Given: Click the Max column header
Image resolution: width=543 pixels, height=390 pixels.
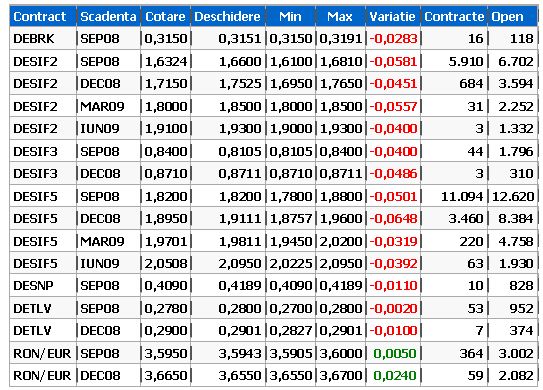Looking at the screenshot, I should (340, 16).
